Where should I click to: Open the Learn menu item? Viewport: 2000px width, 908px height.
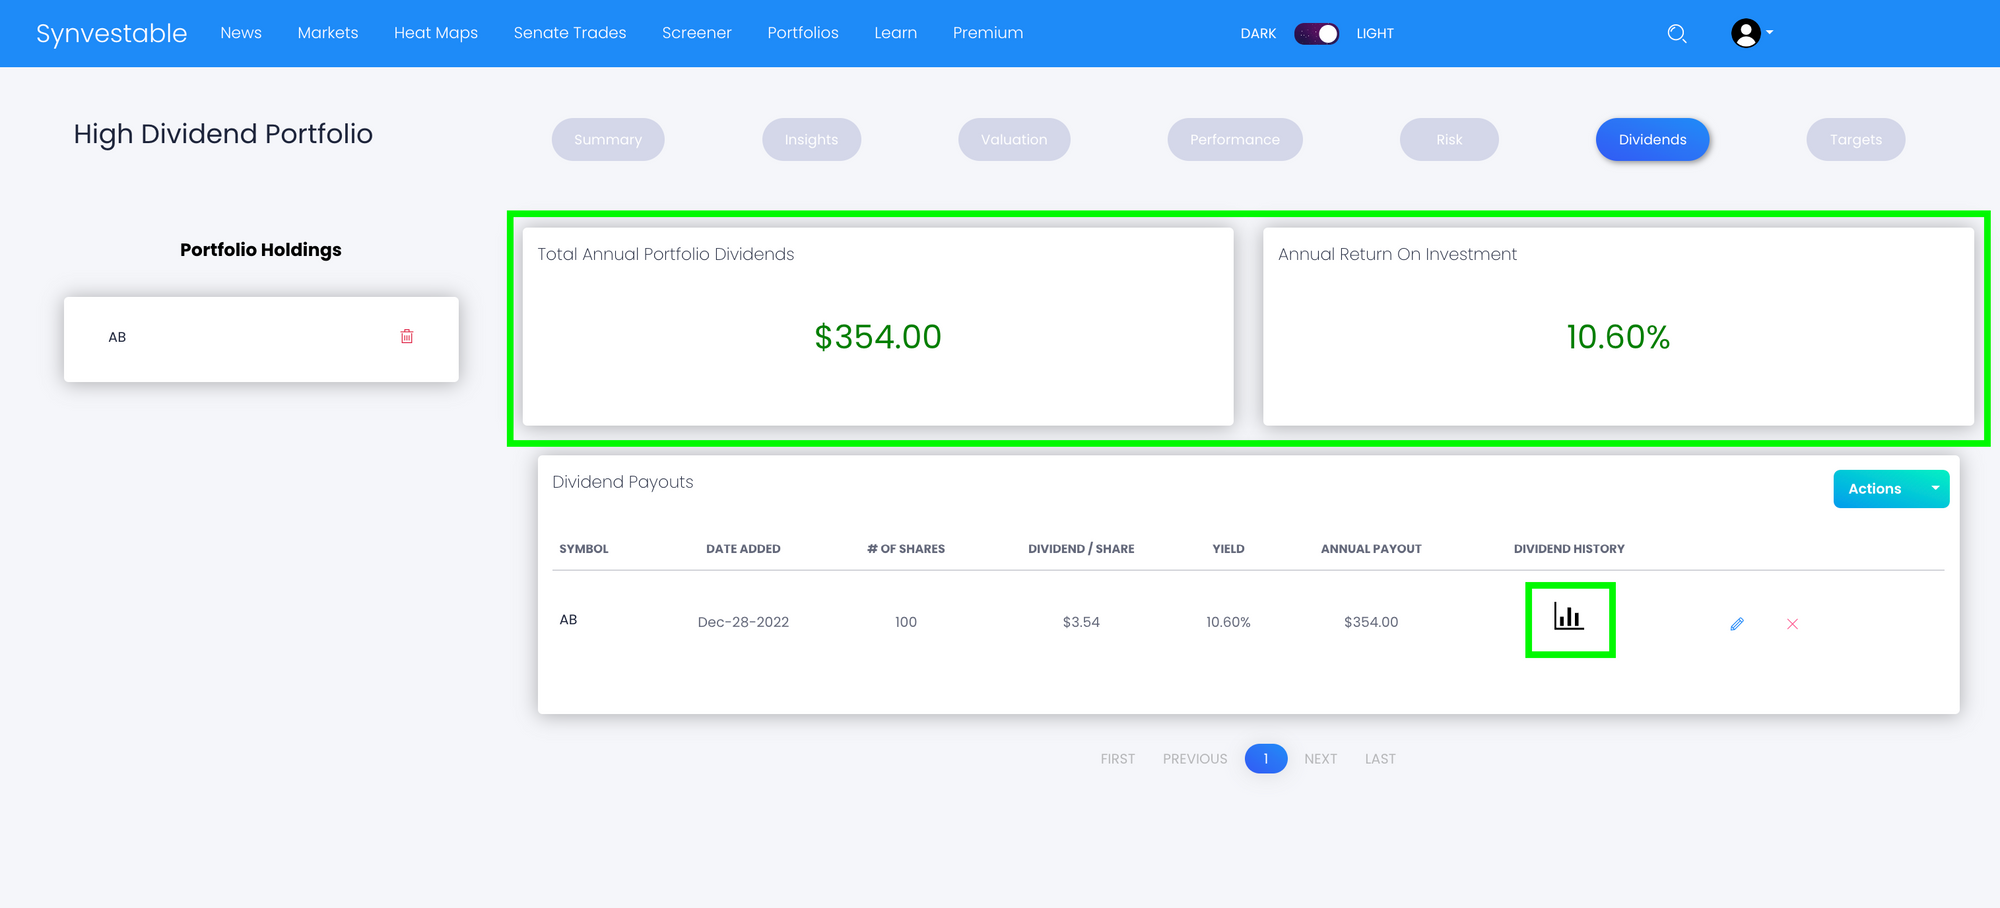click(896, 33)
